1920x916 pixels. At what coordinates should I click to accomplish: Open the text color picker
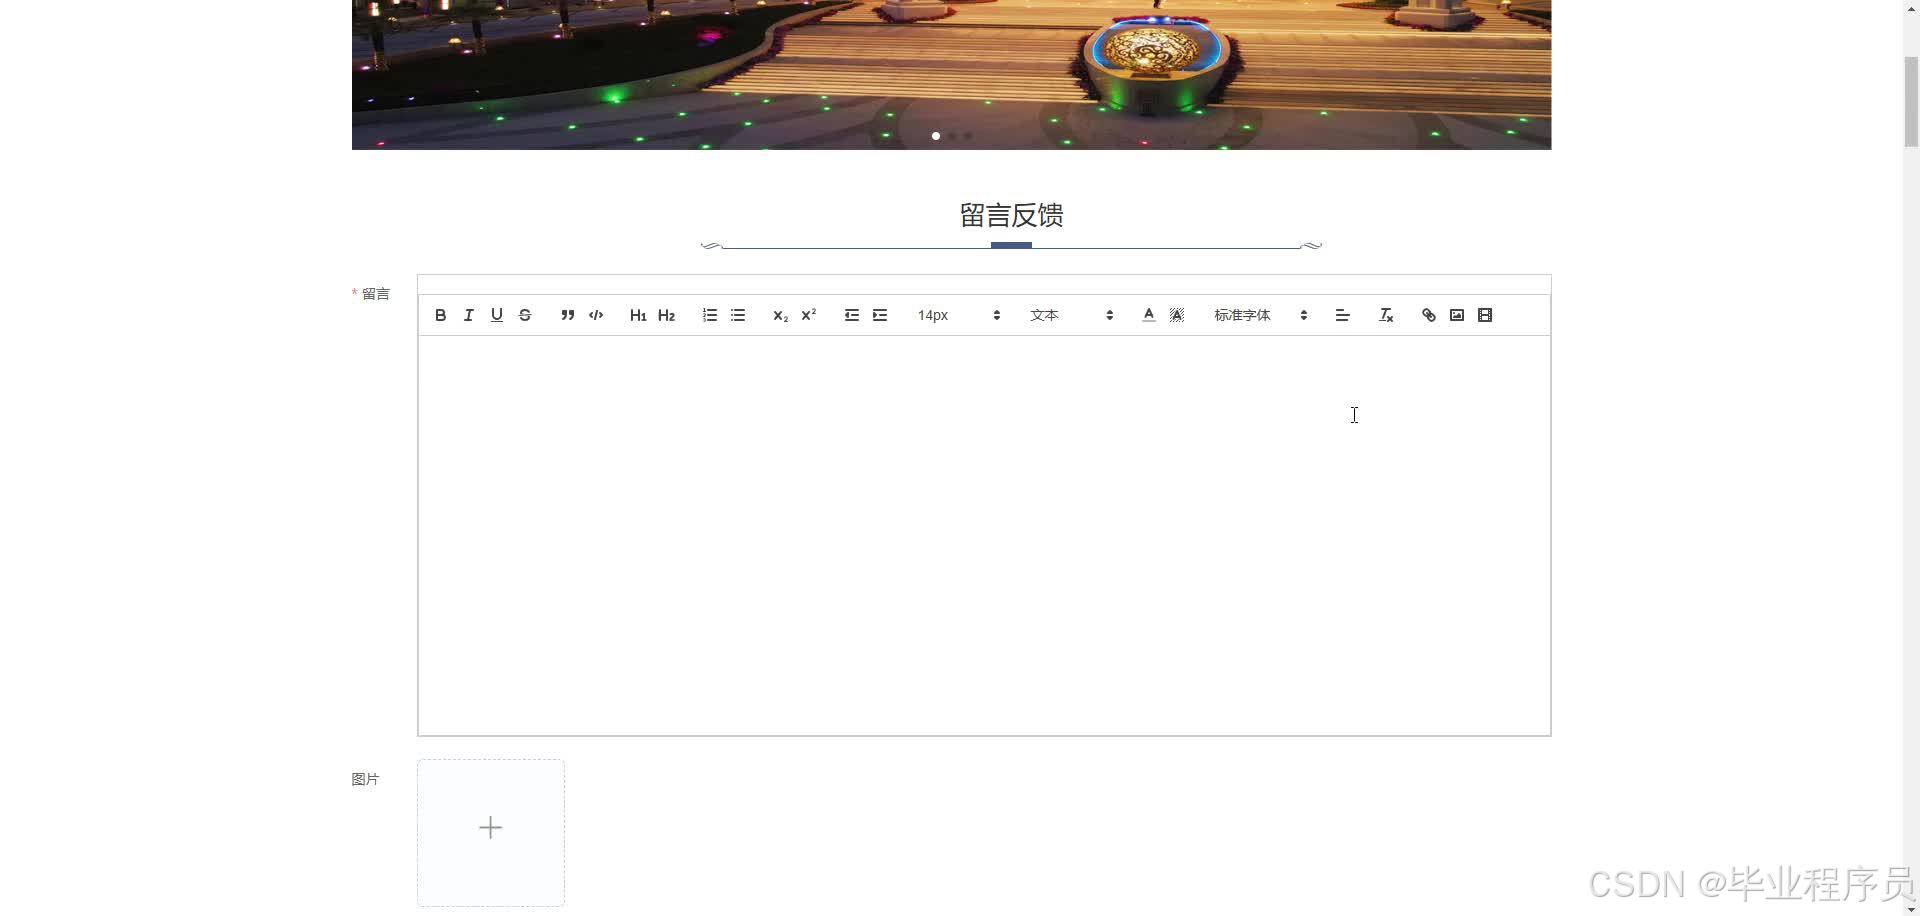tap(1148, 315)
